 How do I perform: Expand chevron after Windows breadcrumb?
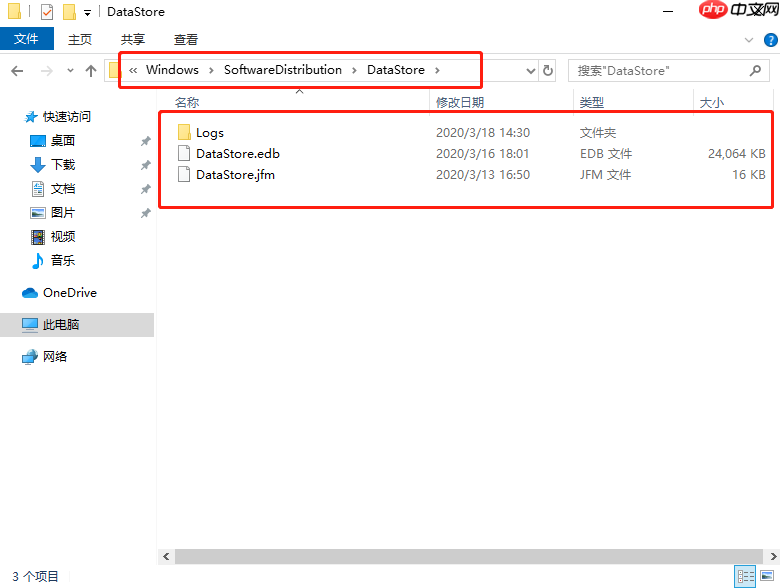(x=211, y=70)
